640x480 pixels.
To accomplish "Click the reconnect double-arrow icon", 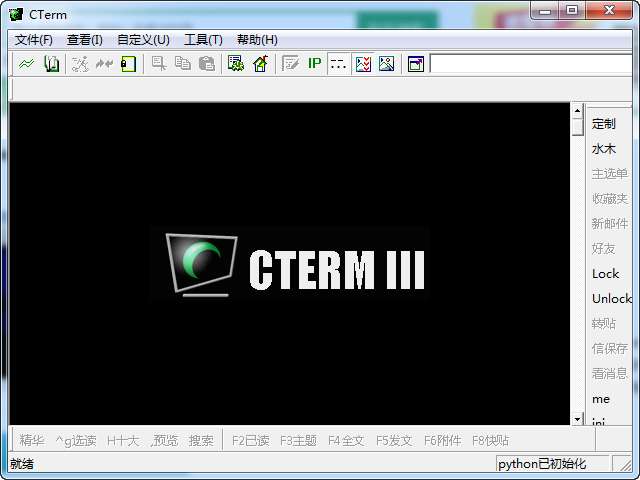I will click(104, 64).
